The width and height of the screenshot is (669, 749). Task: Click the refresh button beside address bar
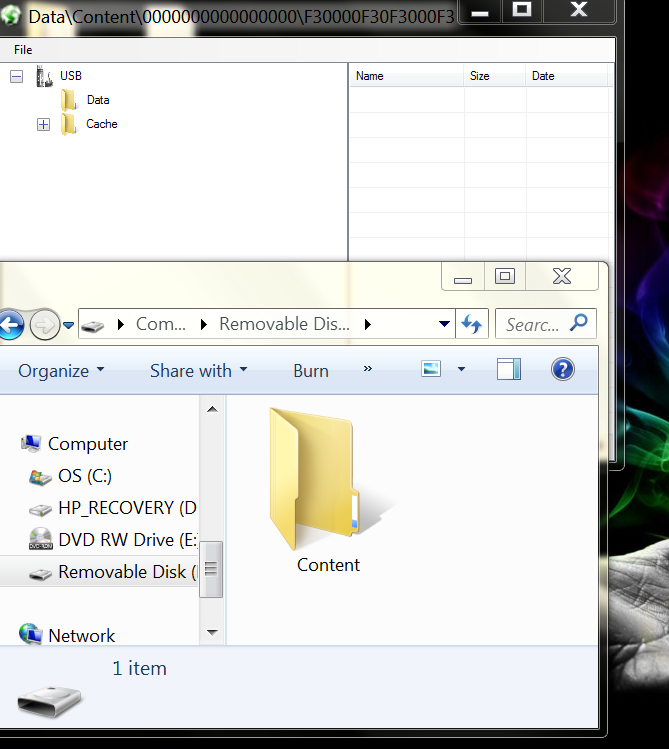[x=472, y=324]
